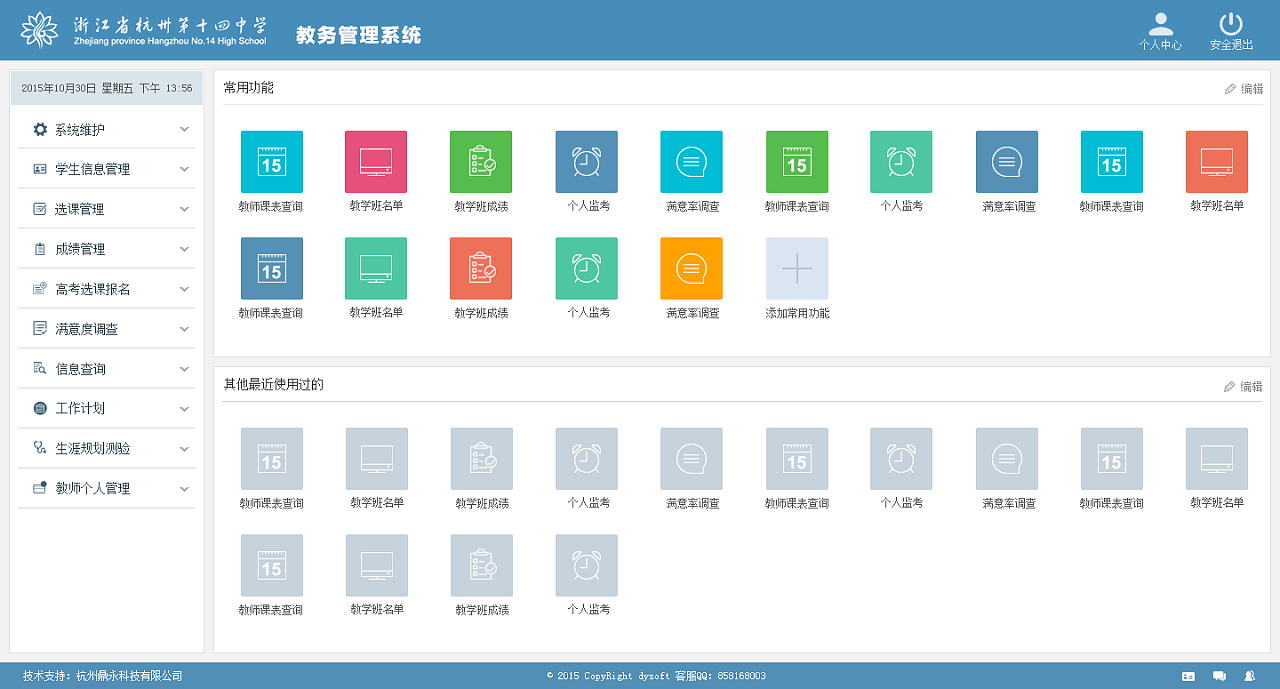
Task: Open the dark blue 教师课表查询 calendar tile
Action: (272, 268)
